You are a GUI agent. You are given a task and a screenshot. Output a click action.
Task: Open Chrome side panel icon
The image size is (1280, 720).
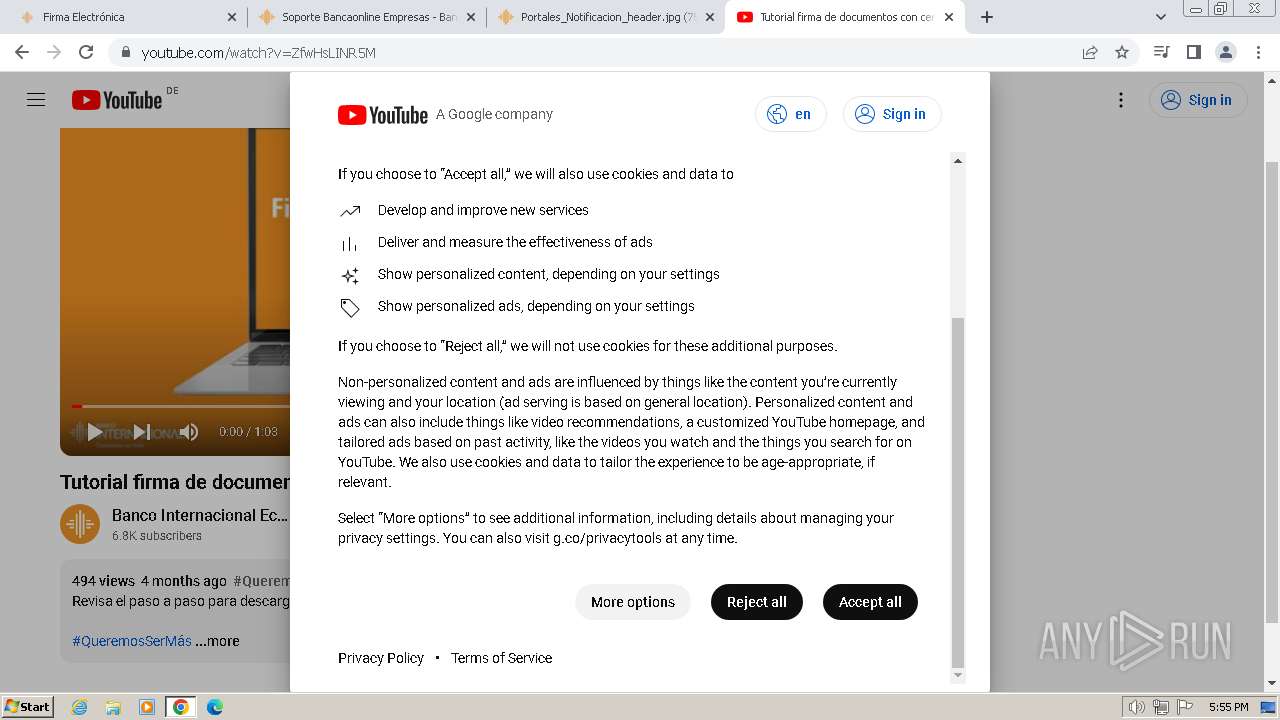coord(1193,52)
